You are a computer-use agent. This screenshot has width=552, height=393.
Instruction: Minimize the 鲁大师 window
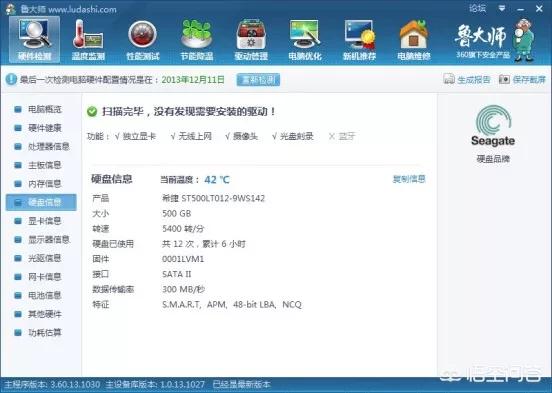(521, 9)
